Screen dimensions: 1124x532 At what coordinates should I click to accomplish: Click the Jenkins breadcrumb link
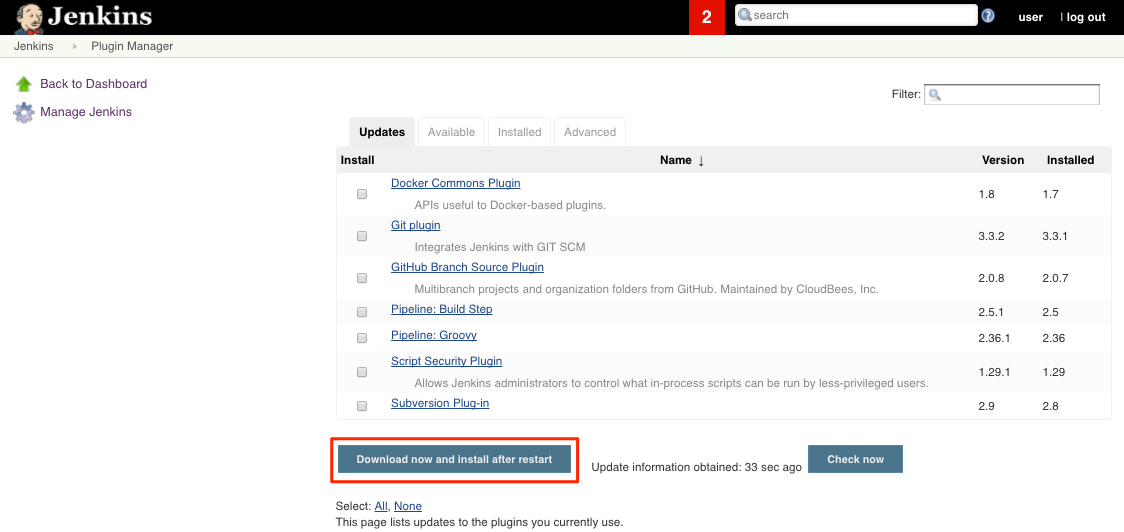[34, 47]
